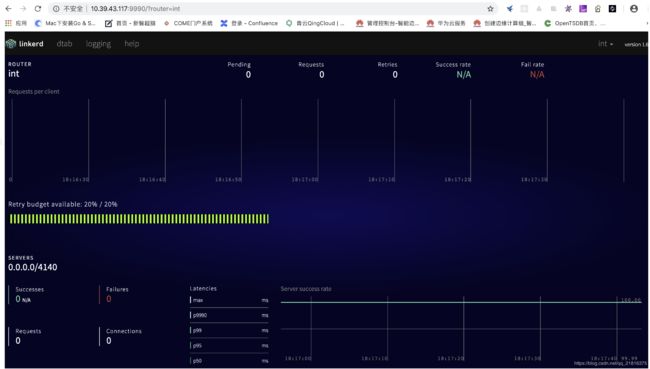Image resolution: width=650 pixels, height=369 pixels.
Task: Click the linkerd brand name
Action: point(31,44)
